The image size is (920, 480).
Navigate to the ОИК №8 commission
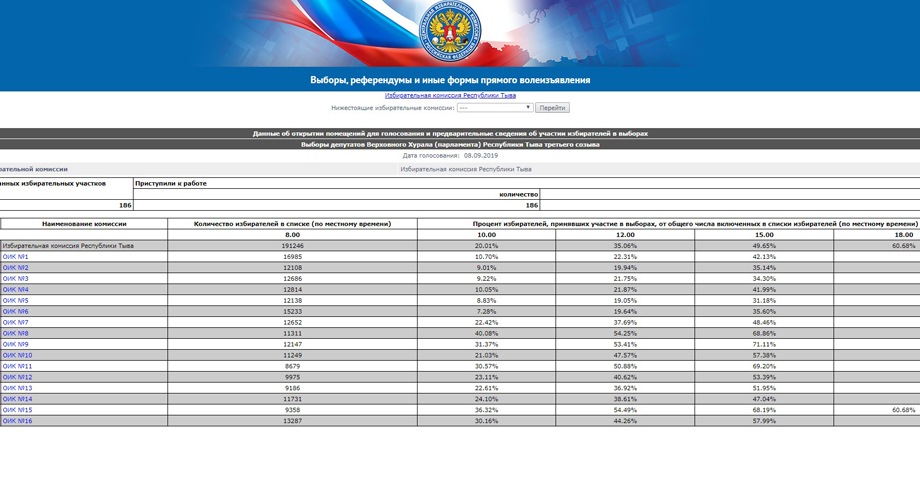pos(15,334)
